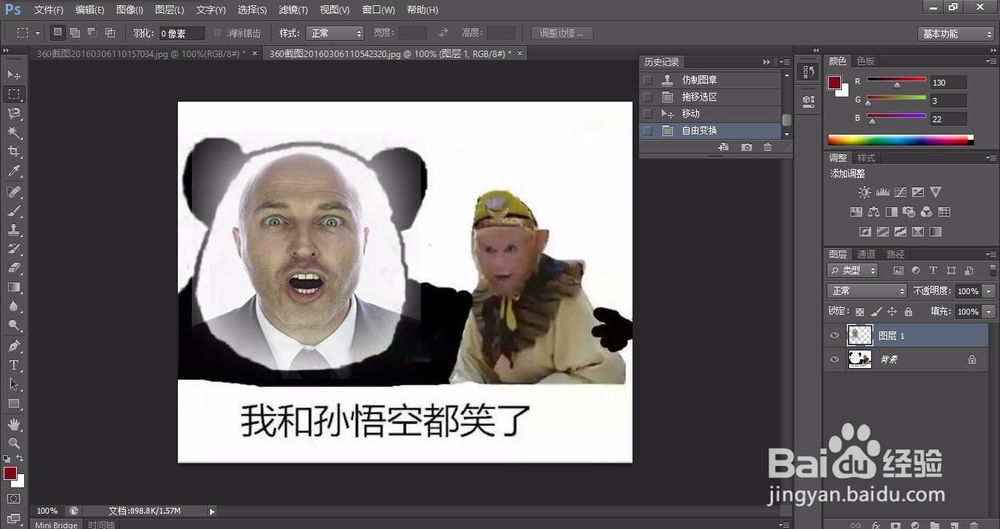Select the Eraser tool

[x=13, y=268]
